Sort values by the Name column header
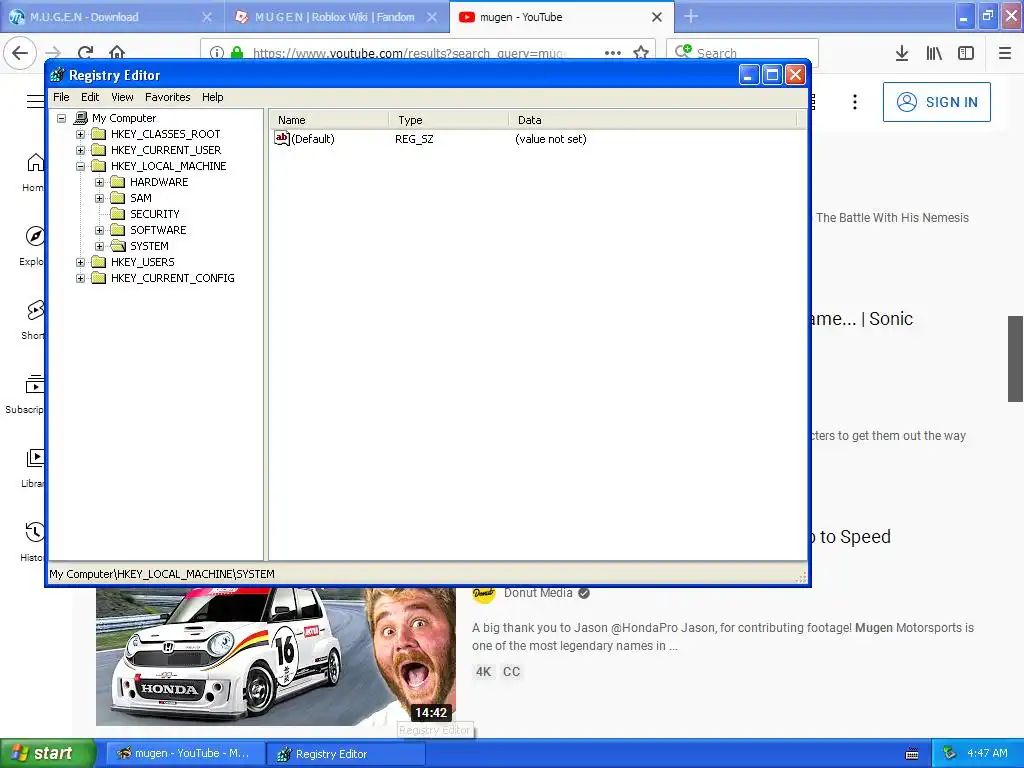Viewport: 1024px width, 768px height. 329,120
